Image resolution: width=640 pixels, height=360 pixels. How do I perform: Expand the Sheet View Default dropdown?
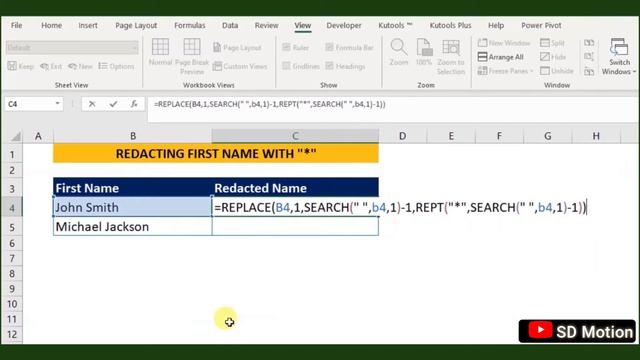[x=134, y=48]
